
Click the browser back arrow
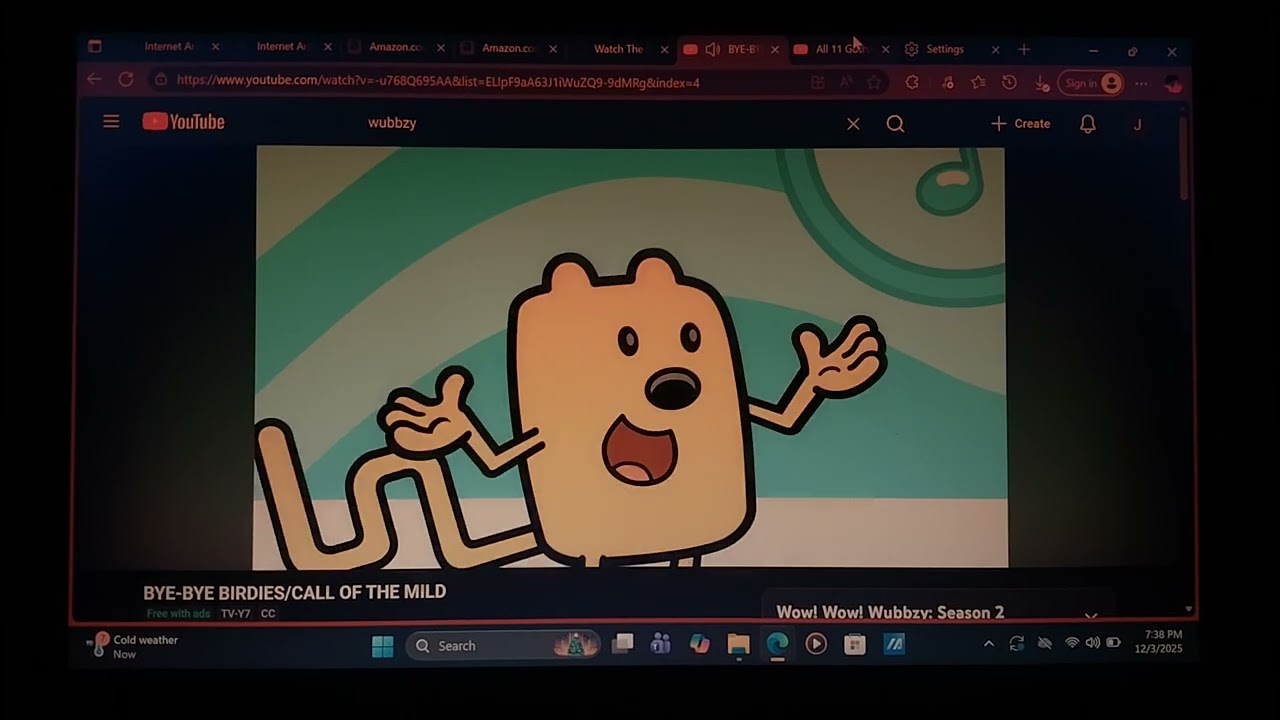[94, 79]
